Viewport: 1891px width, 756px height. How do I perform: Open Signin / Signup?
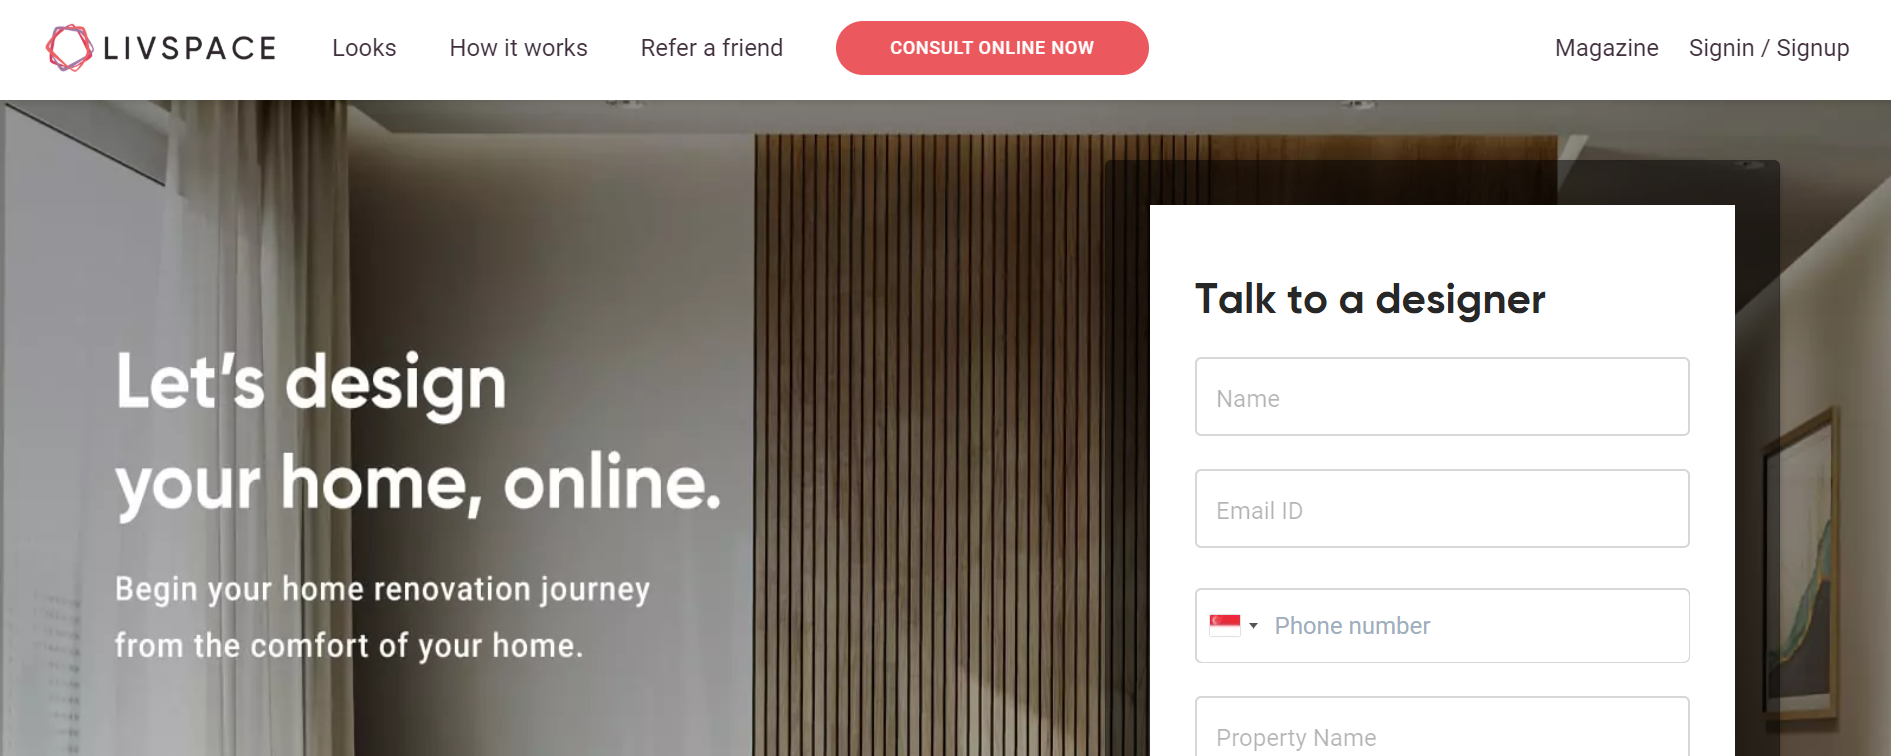[x=1769, y=48]
